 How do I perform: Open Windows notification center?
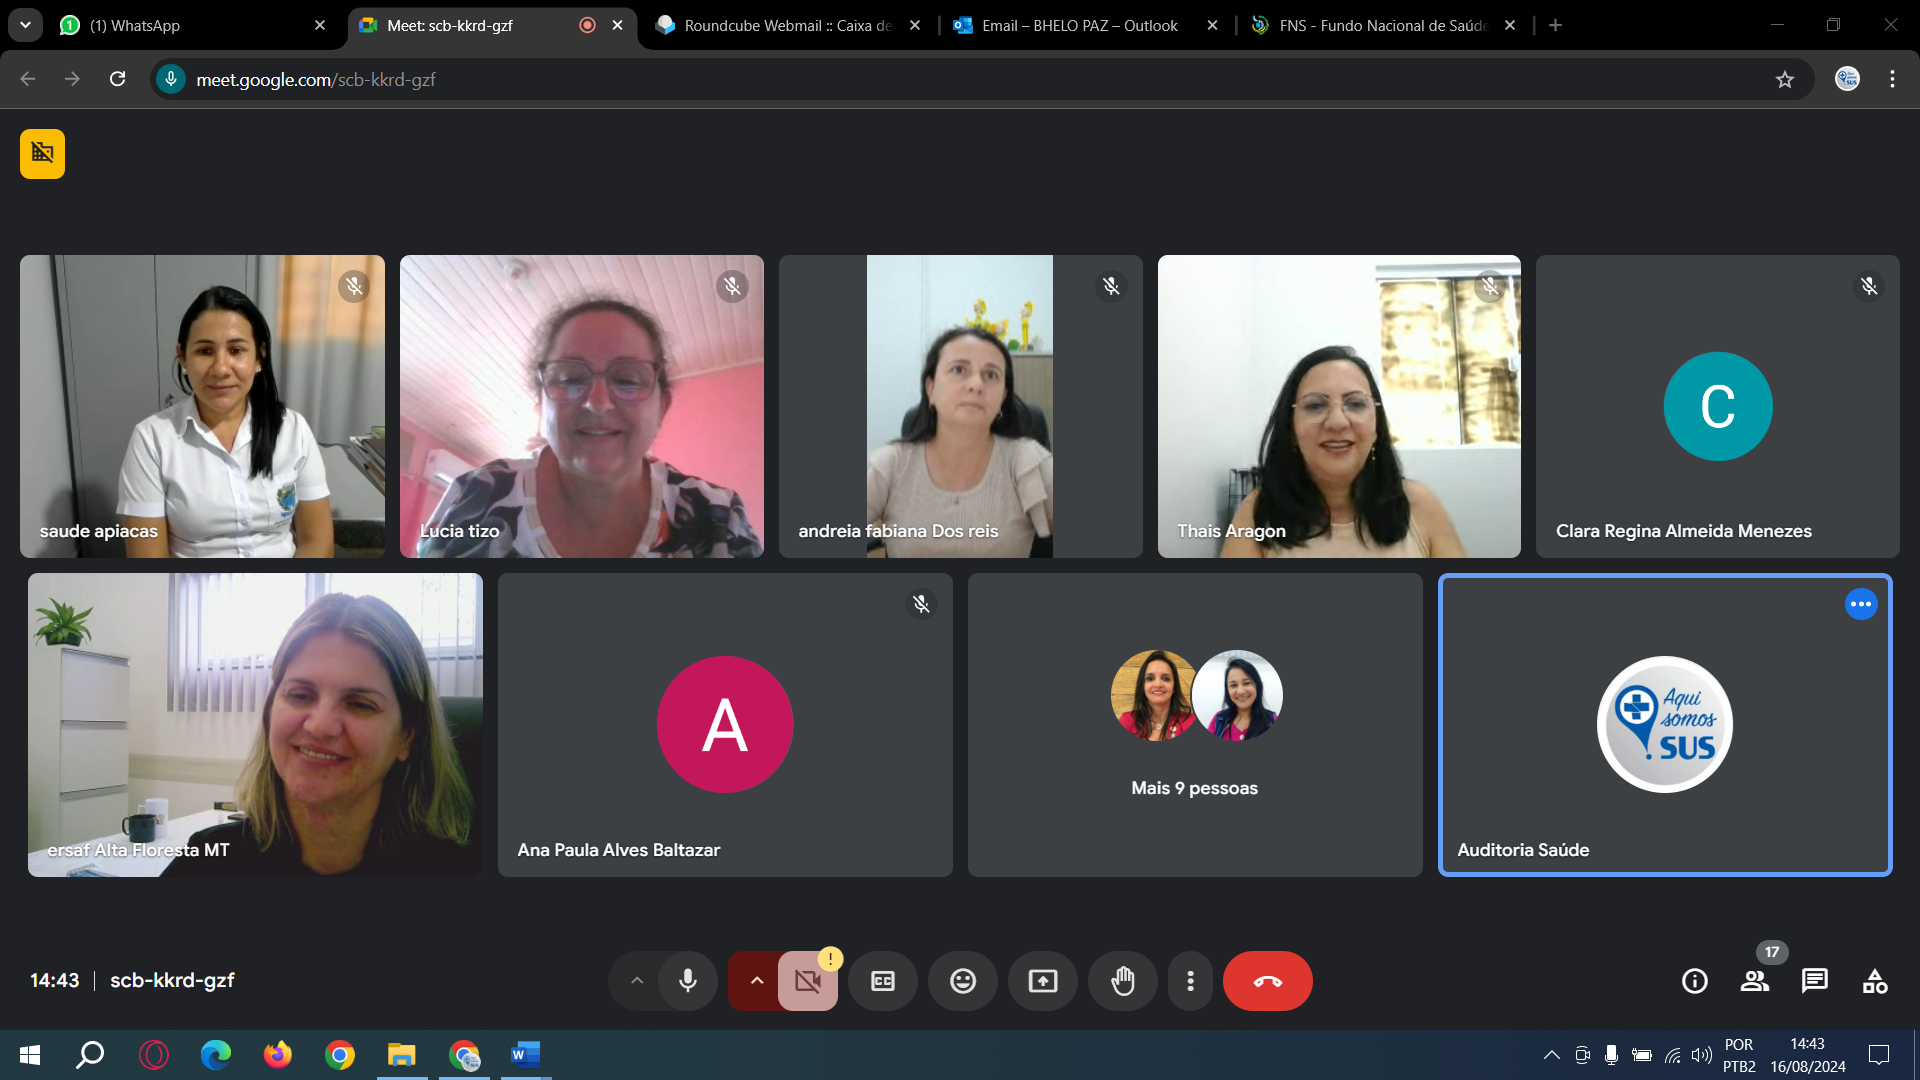[x=1879, y=1055]
